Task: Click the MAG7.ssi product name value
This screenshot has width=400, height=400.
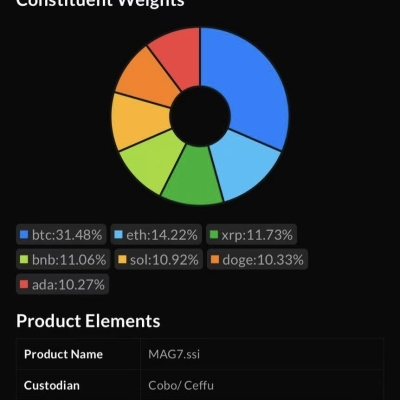Action: point(174,354)
